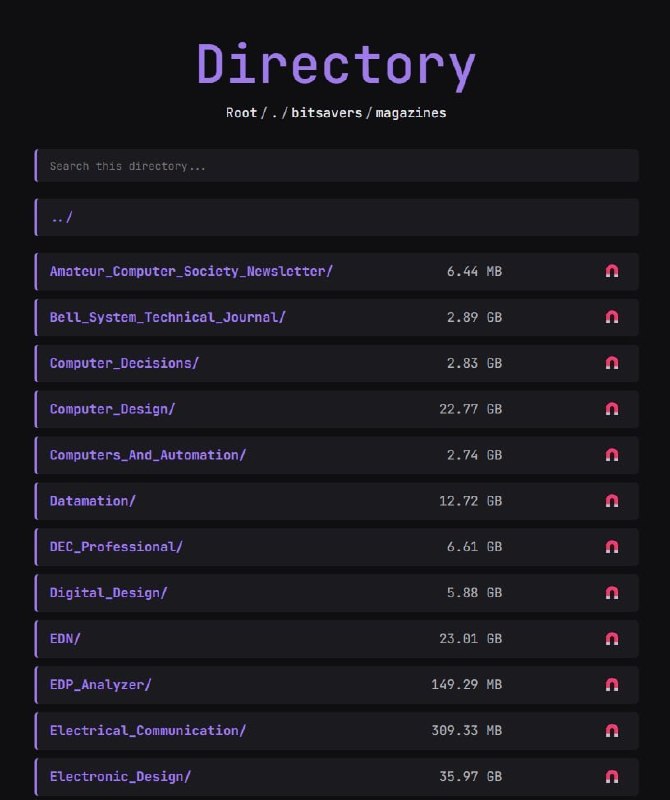
Task: Click magnet icon on Computer_Decisions row
Action: 612,363
